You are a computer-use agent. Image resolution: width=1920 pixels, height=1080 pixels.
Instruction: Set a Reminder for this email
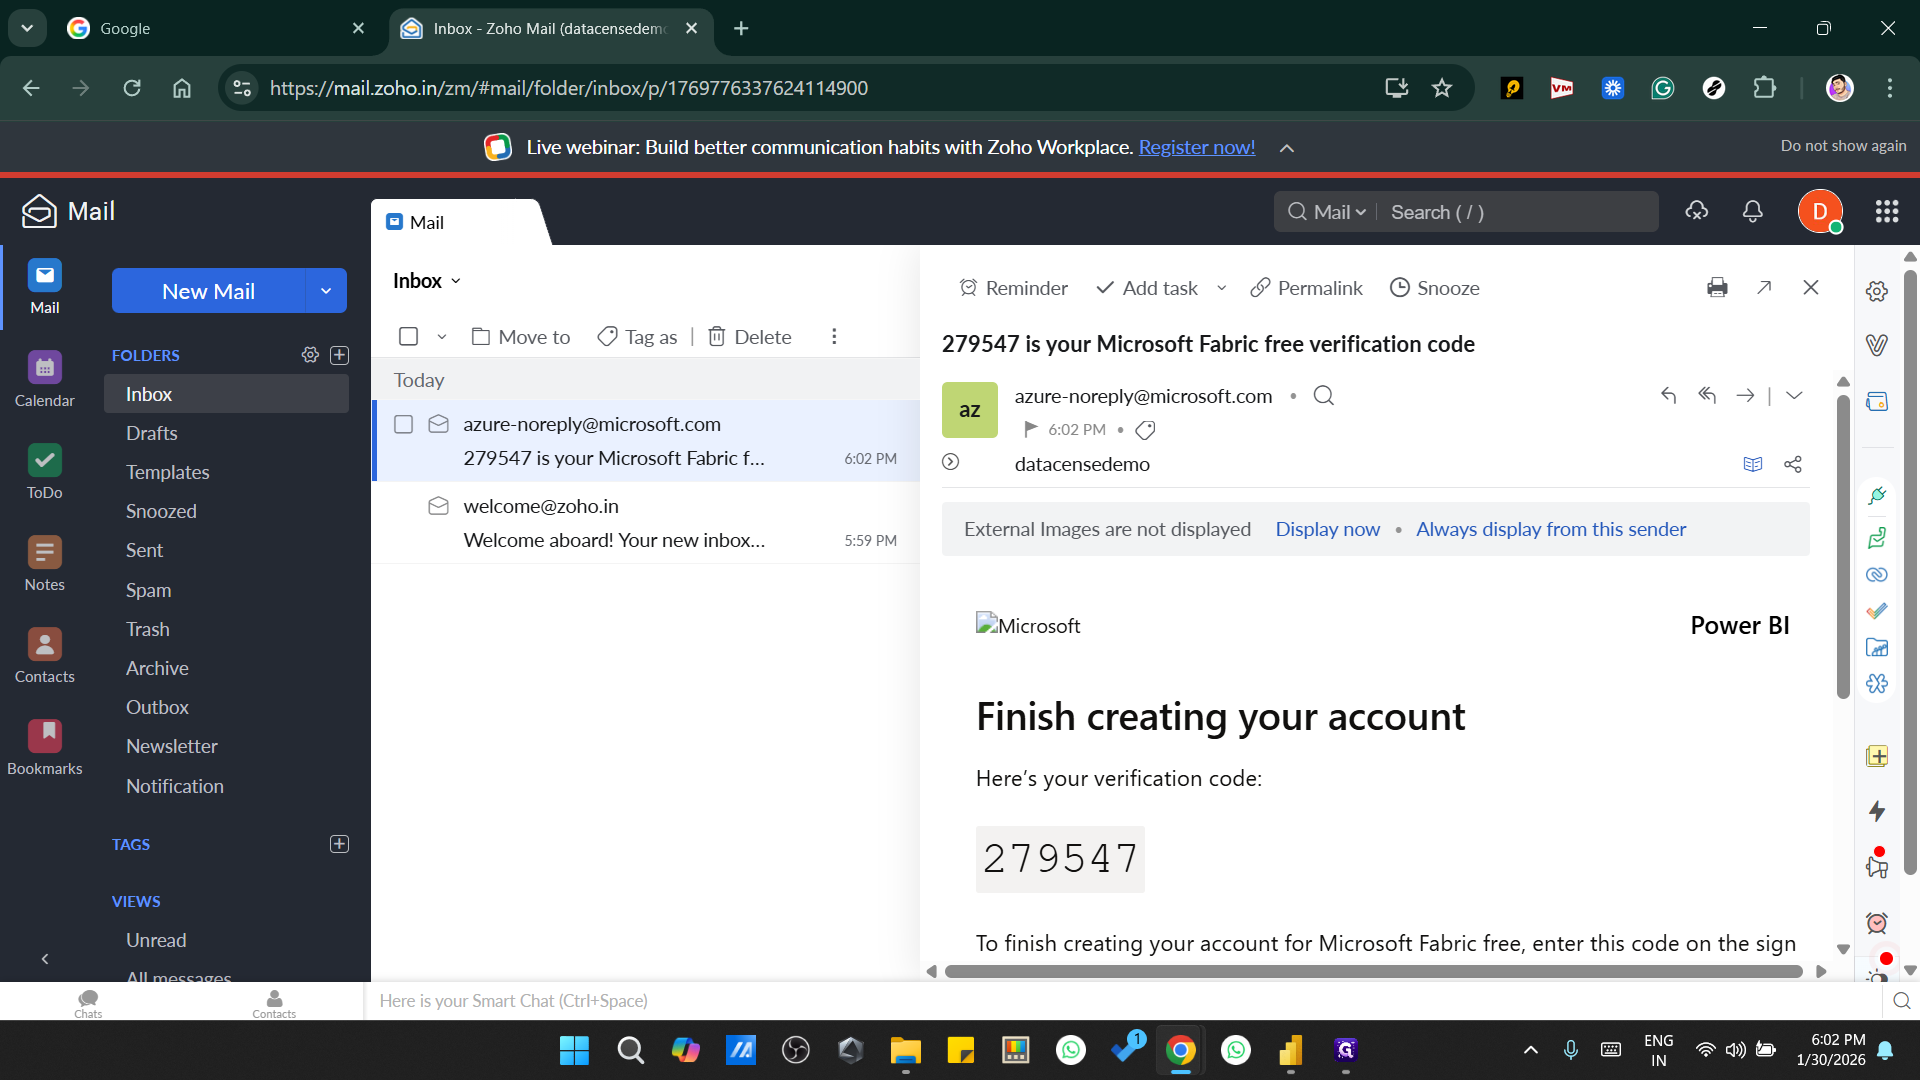[x=1012, y=288]
